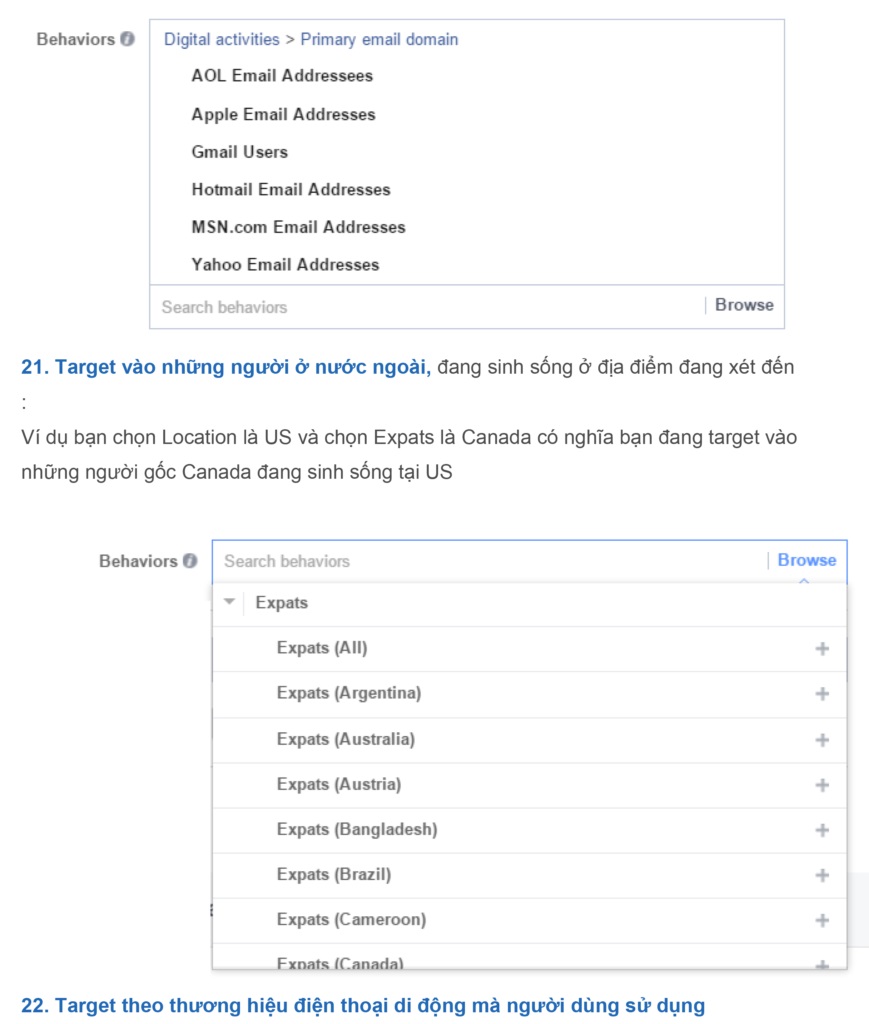
Task: Add Expats (Bangladesh) with plus icon
Action: click(822, 830)
